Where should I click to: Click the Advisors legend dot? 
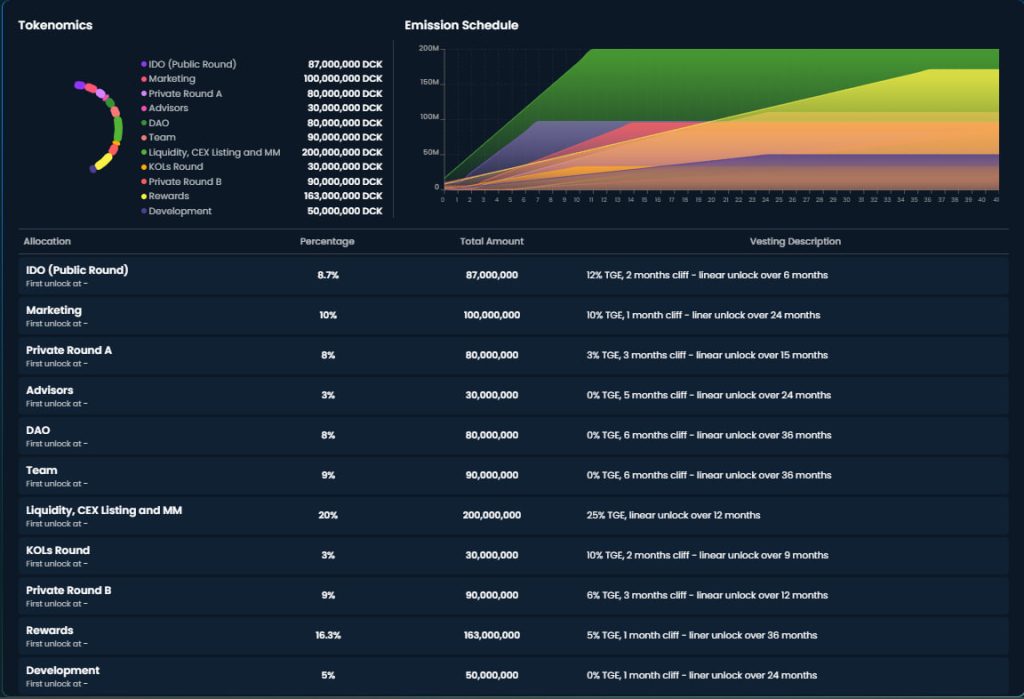coord(144,108)
